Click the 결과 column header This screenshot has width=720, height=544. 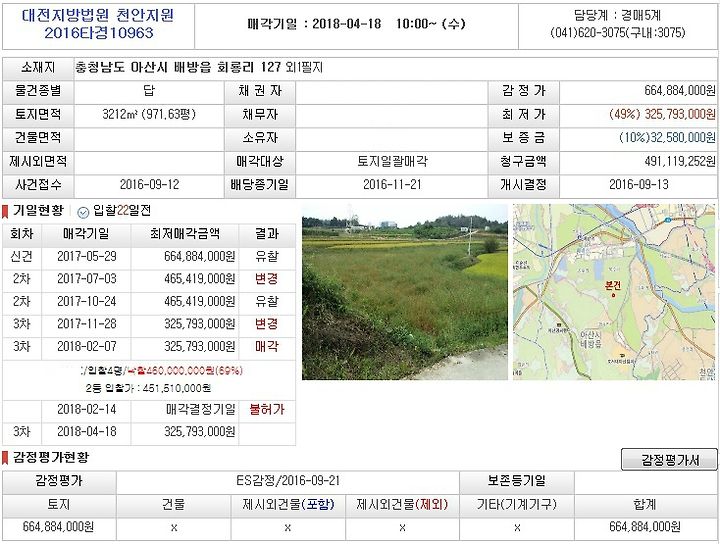coord(267,234)
